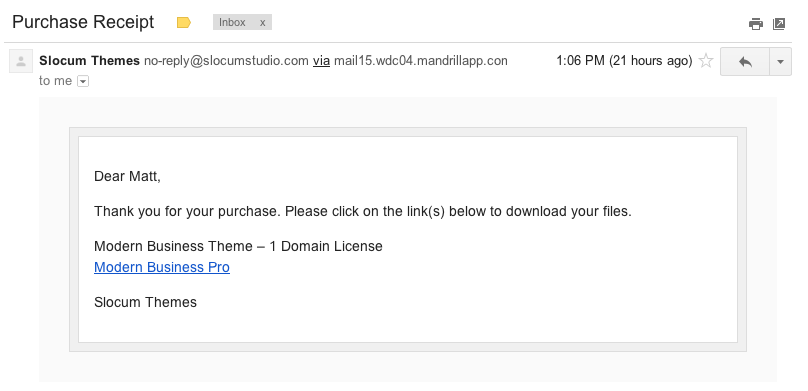Image resolution: width=808 pixels, height=391 pixels.
Task: Click the underlined "via" link
Action: tap(321, 61)
